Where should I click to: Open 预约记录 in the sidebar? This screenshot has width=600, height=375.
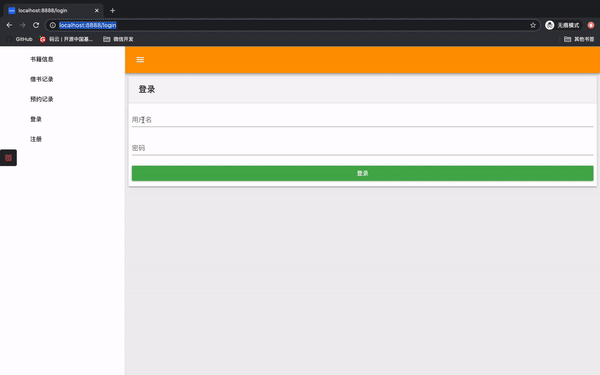click(42, 99)
